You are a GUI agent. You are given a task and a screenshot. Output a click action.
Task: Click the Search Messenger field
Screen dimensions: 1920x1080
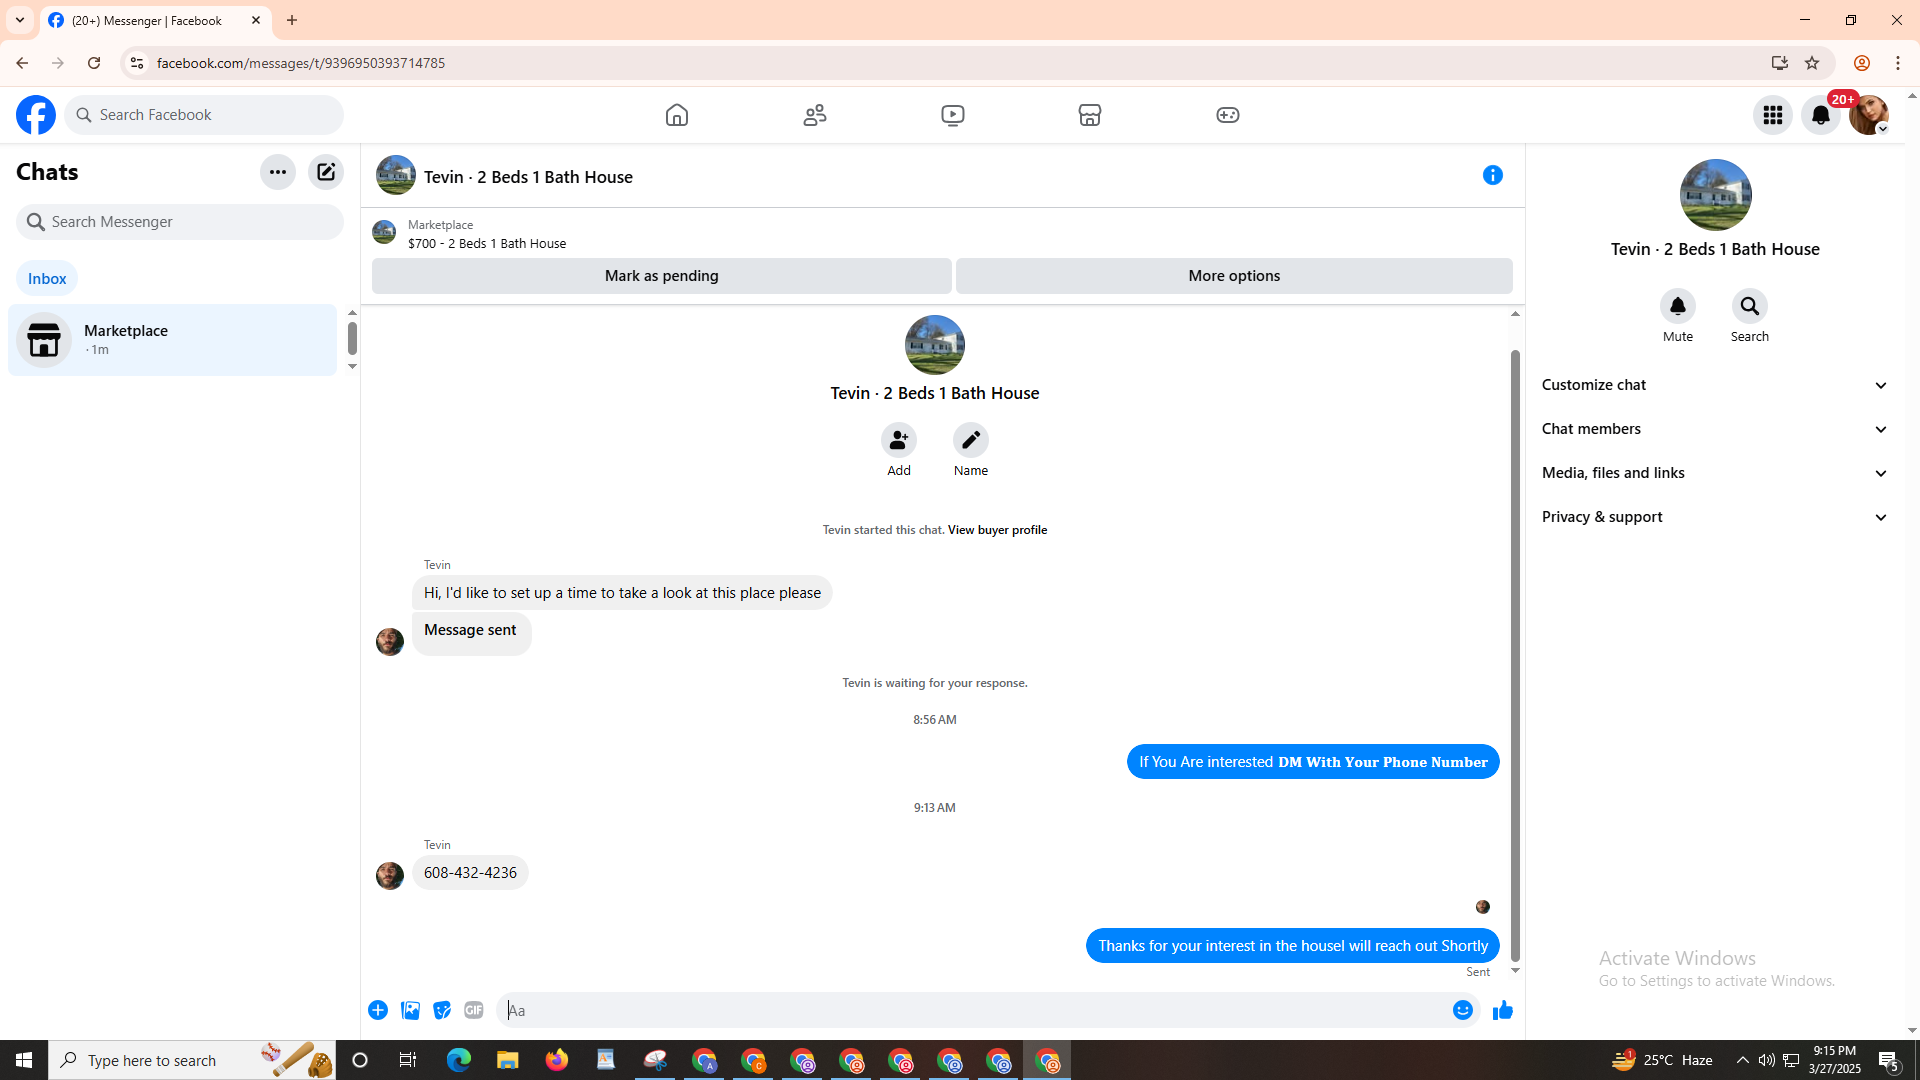tap(180, 222)
